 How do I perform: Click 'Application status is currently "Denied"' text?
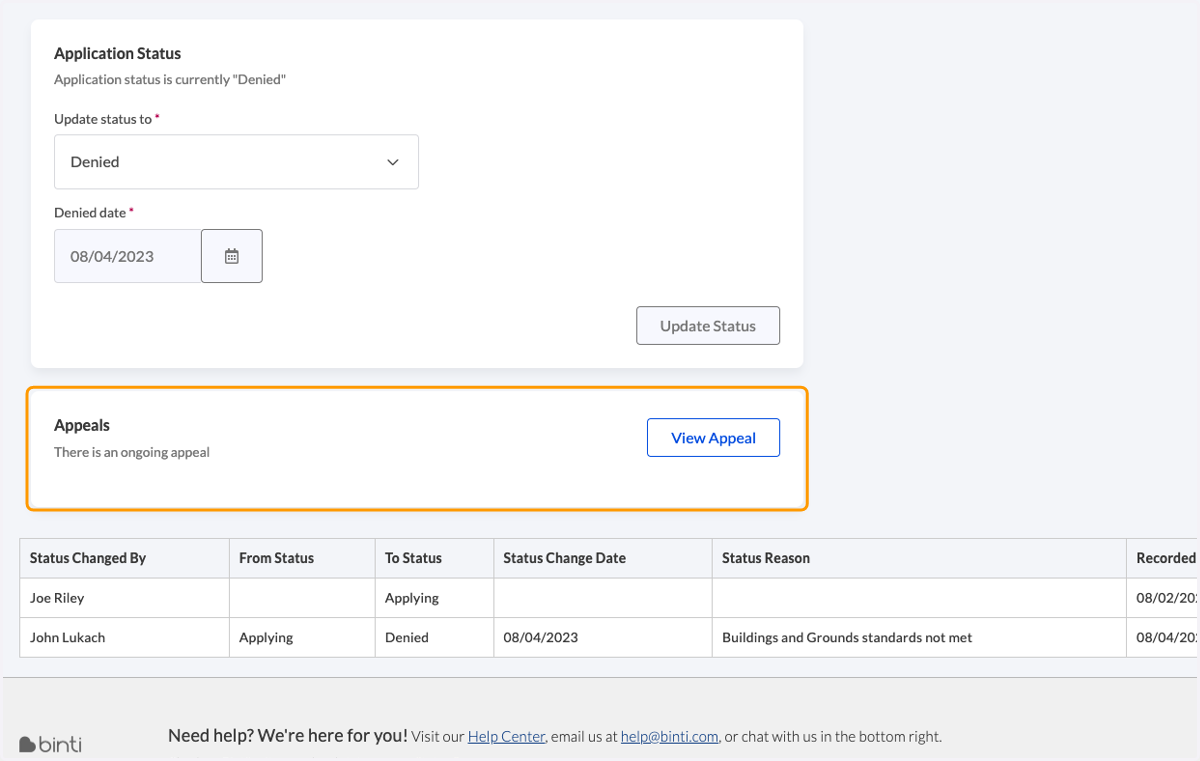point(170,79)
